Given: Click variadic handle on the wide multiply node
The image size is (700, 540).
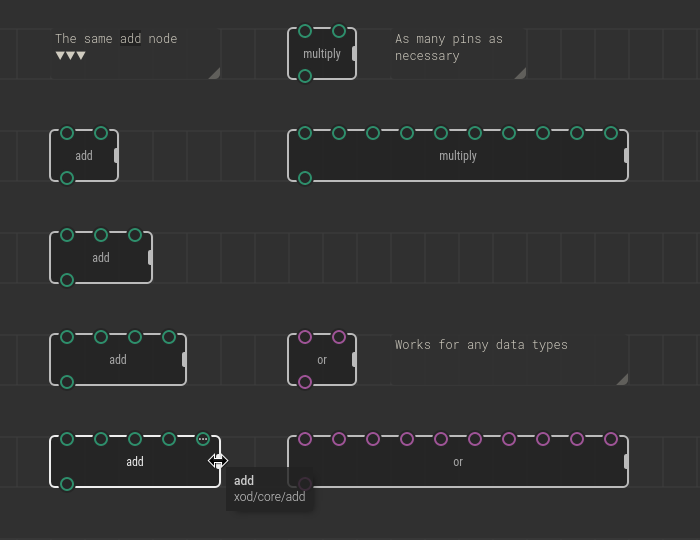Looking at the screenshot, I should 627,156.
